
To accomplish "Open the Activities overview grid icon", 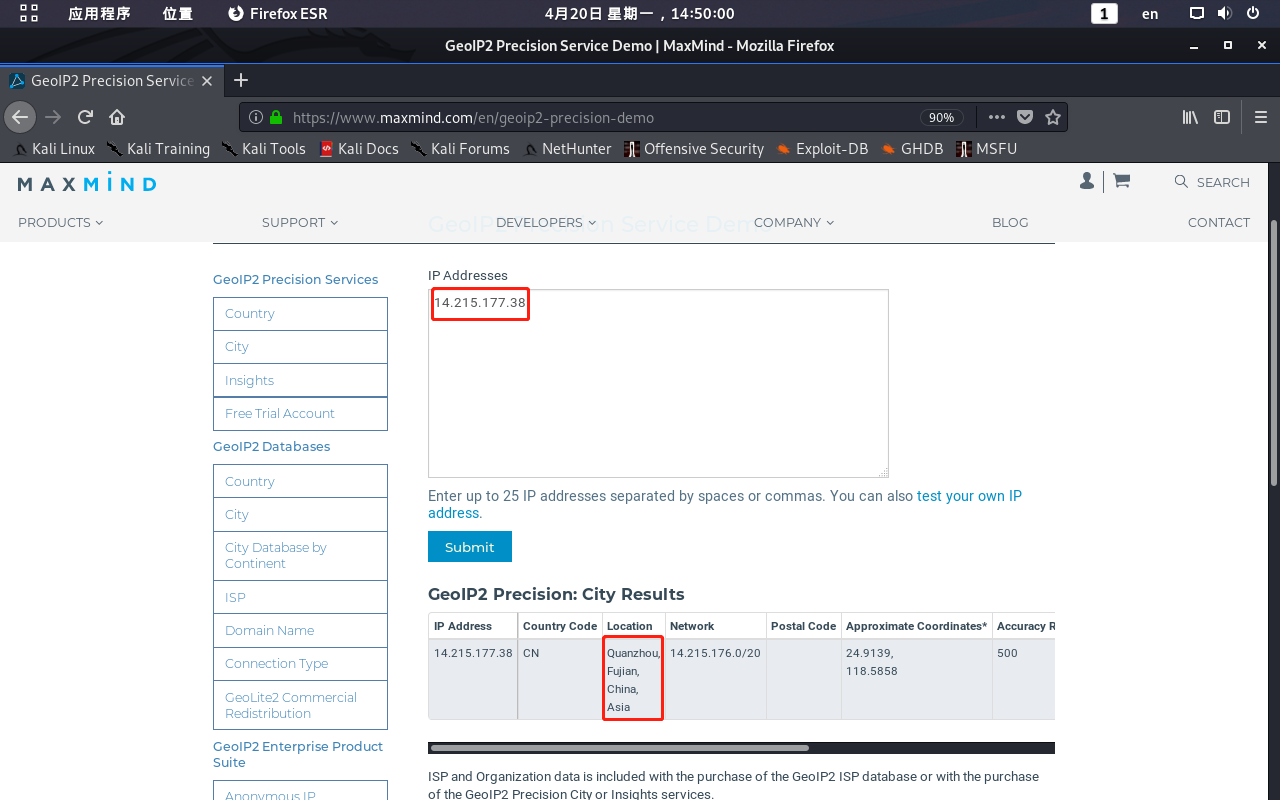I will tap(28, 13).
